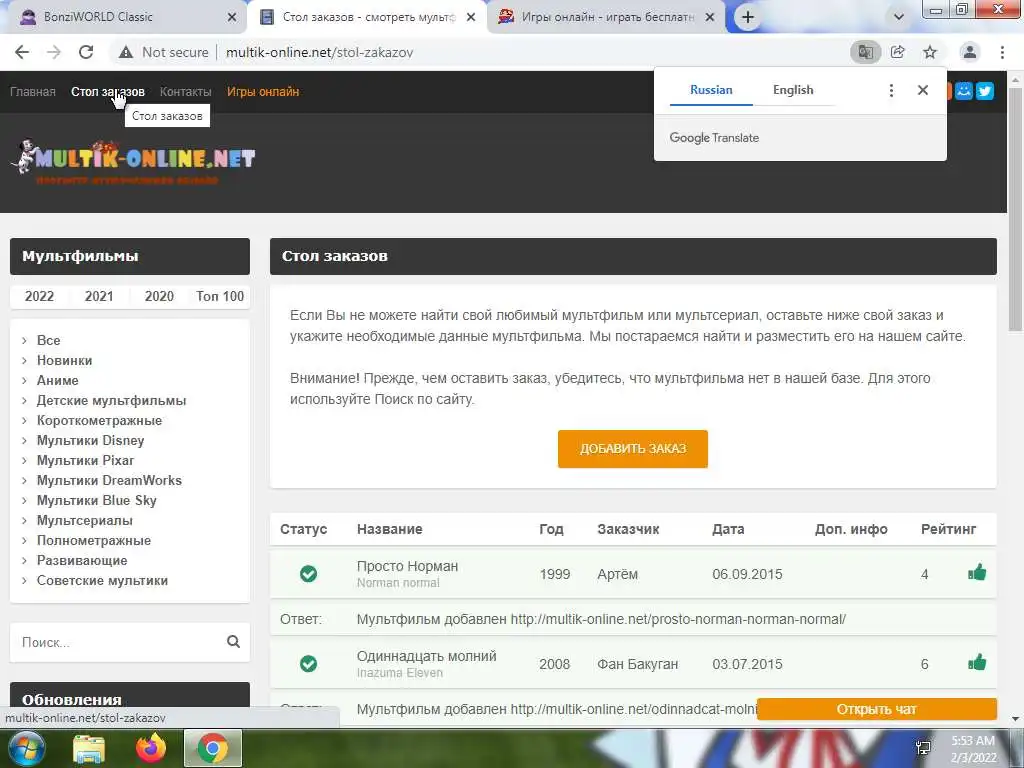
Task: Click the search magnifier icon in sidebar
Action: click(233, 642)
